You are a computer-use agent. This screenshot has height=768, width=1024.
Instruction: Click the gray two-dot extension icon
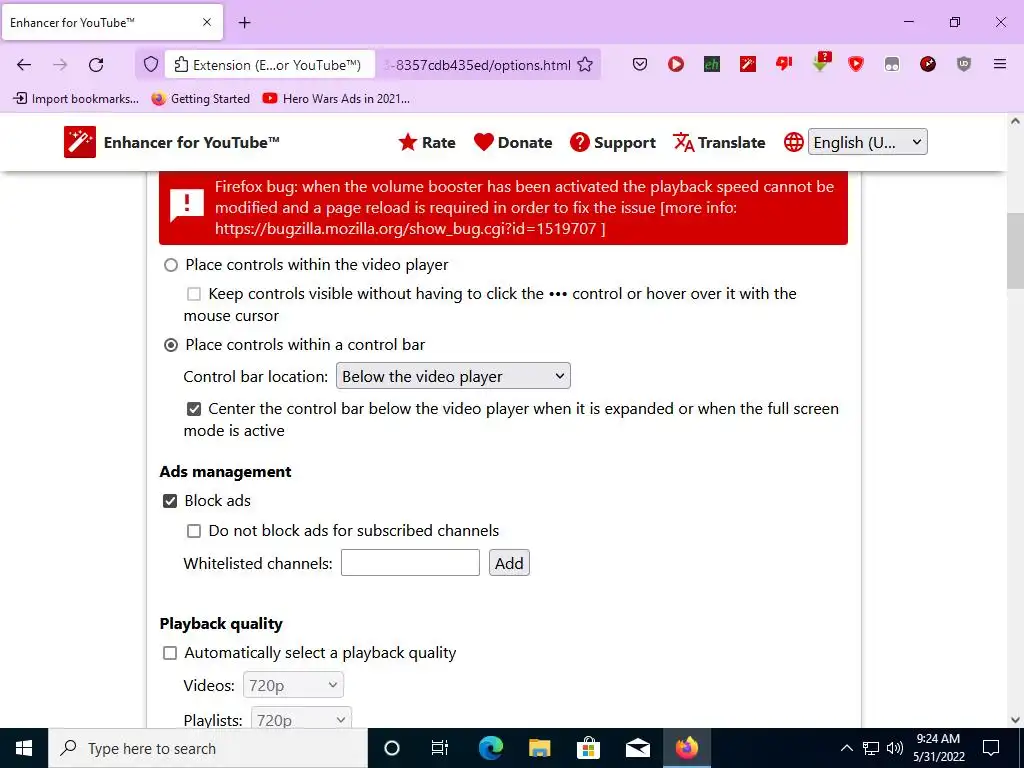pyautogui.click(x=891, y=64)
